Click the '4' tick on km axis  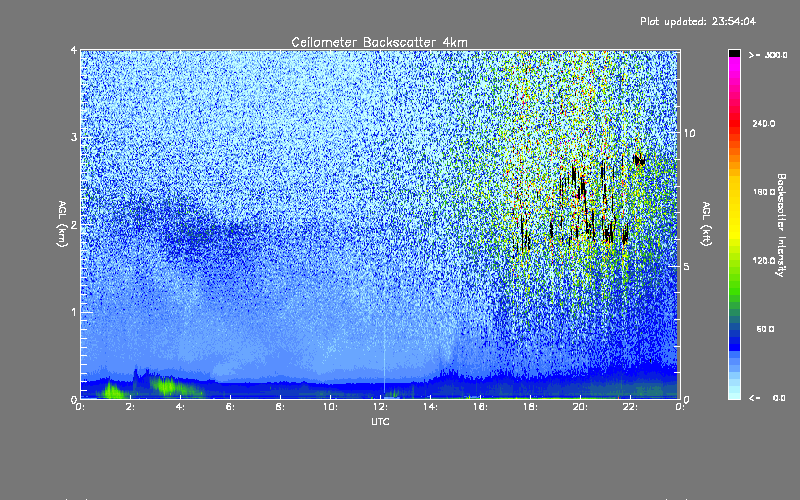pyautogui.click(x=74, y=50)
